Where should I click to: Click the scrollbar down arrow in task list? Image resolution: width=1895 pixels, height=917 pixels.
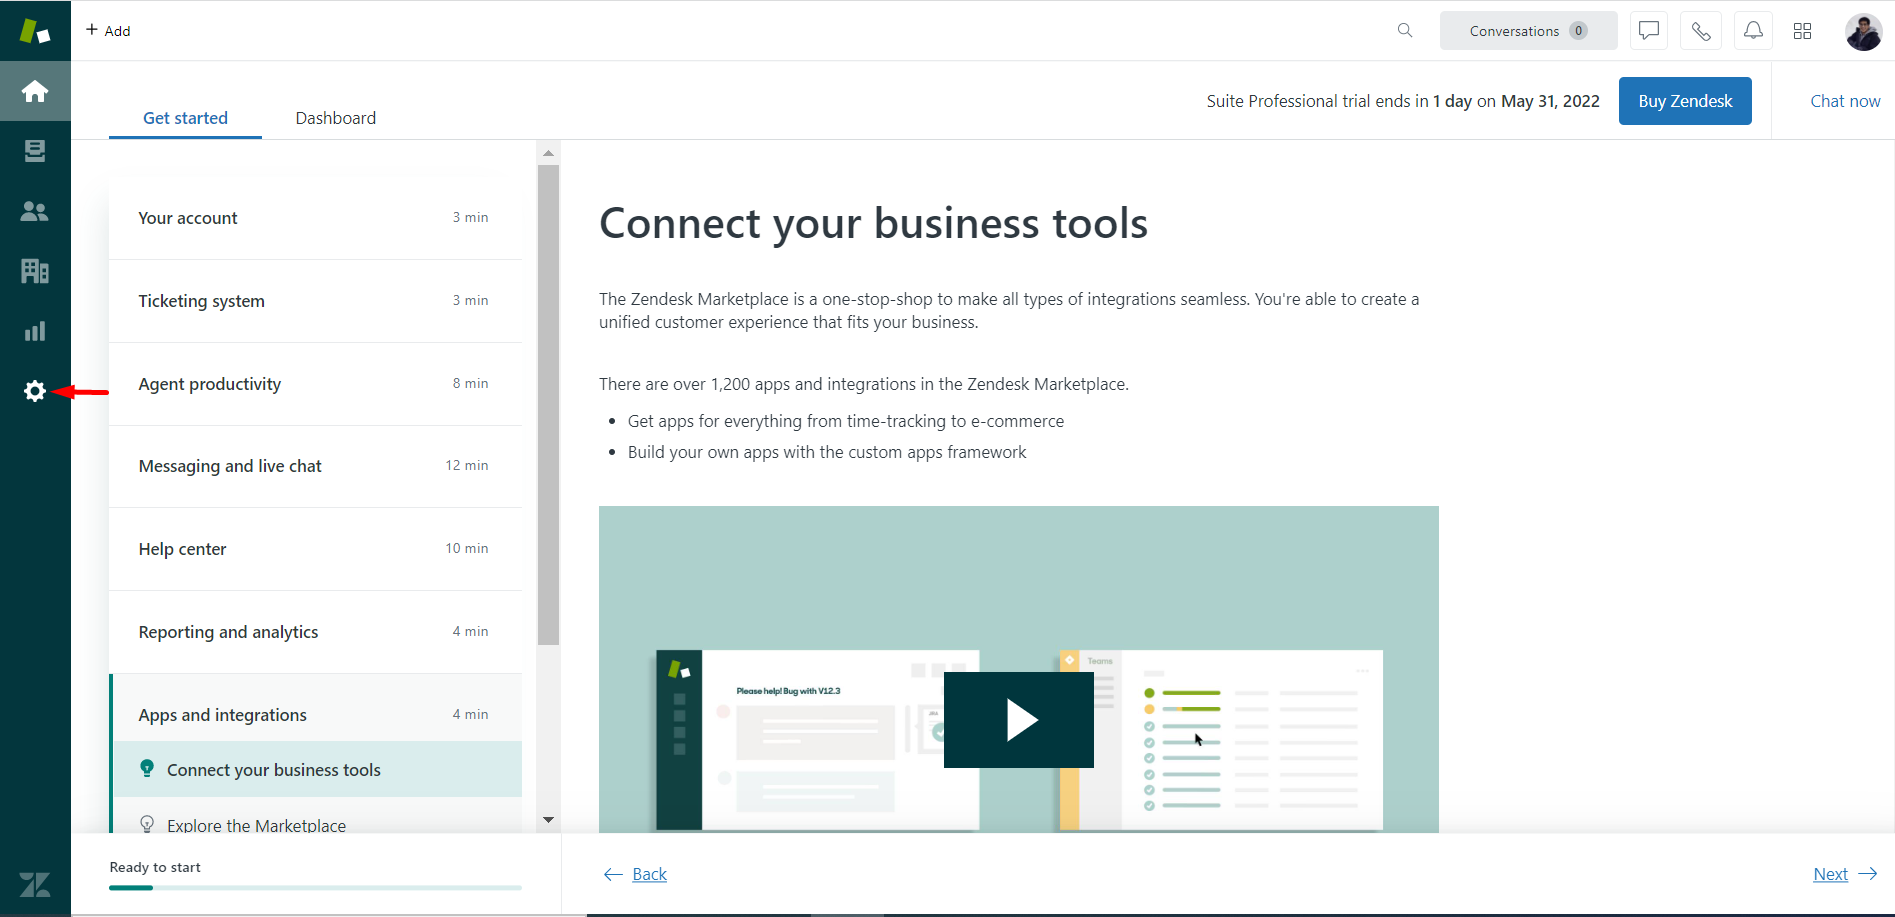pos(548,820)
